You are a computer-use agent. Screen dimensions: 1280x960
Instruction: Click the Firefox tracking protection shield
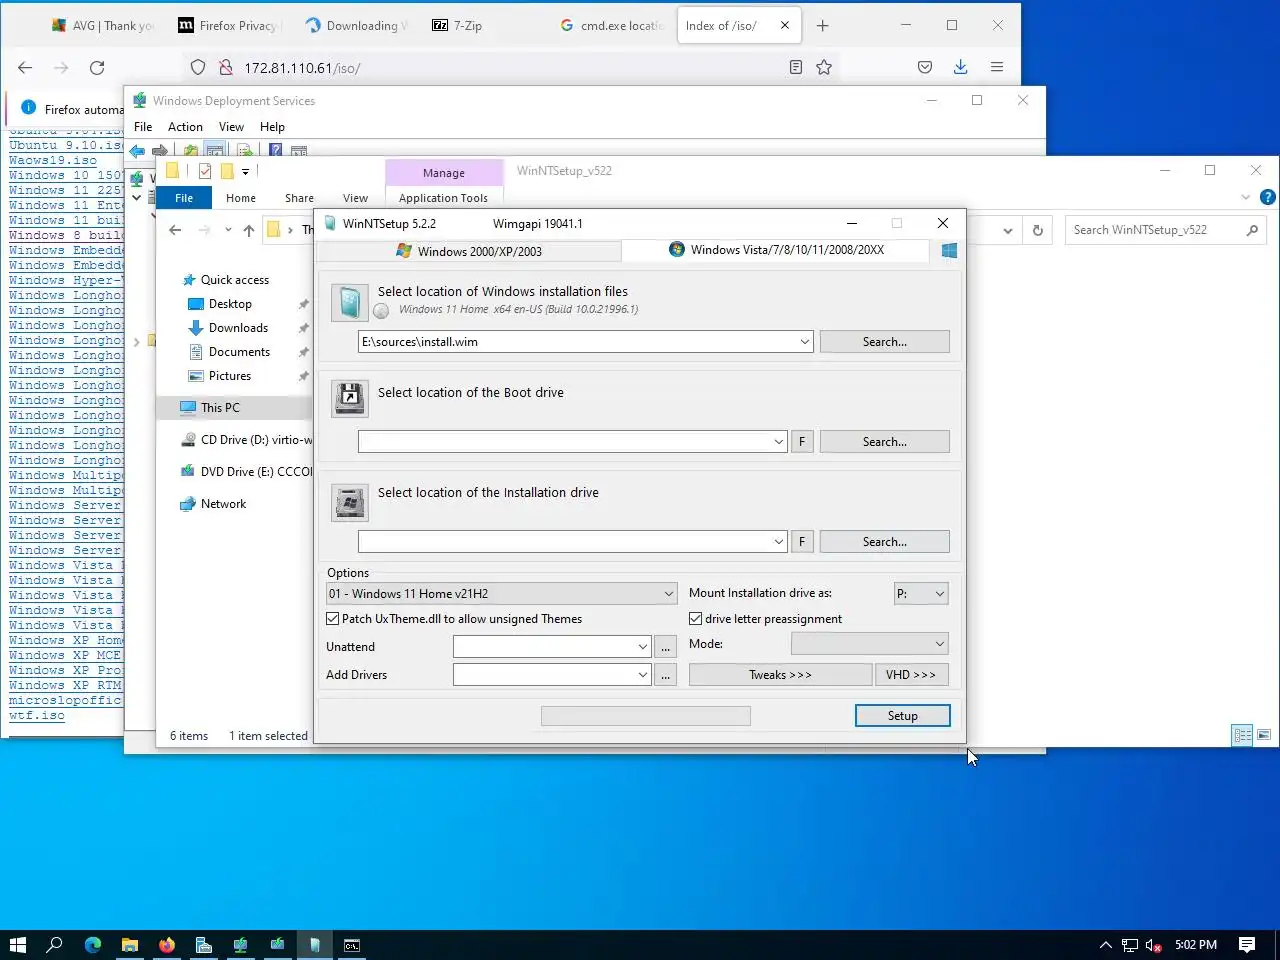coord(198,67)
